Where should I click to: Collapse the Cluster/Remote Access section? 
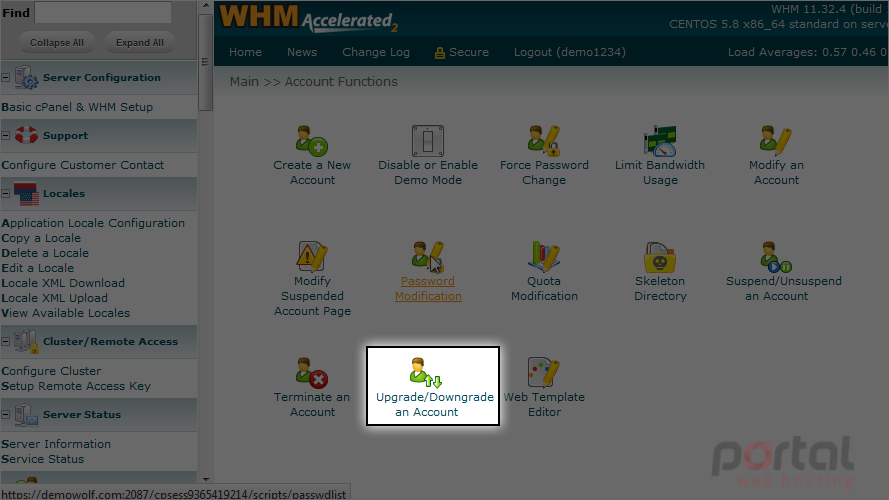click(x=6, y=341)
